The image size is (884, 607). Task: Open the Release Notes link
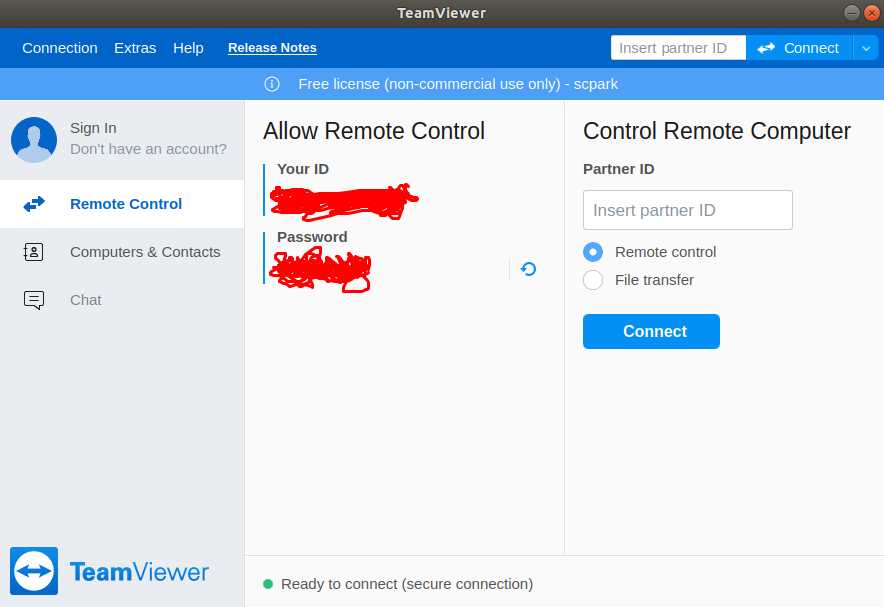[x=272, y=48]
